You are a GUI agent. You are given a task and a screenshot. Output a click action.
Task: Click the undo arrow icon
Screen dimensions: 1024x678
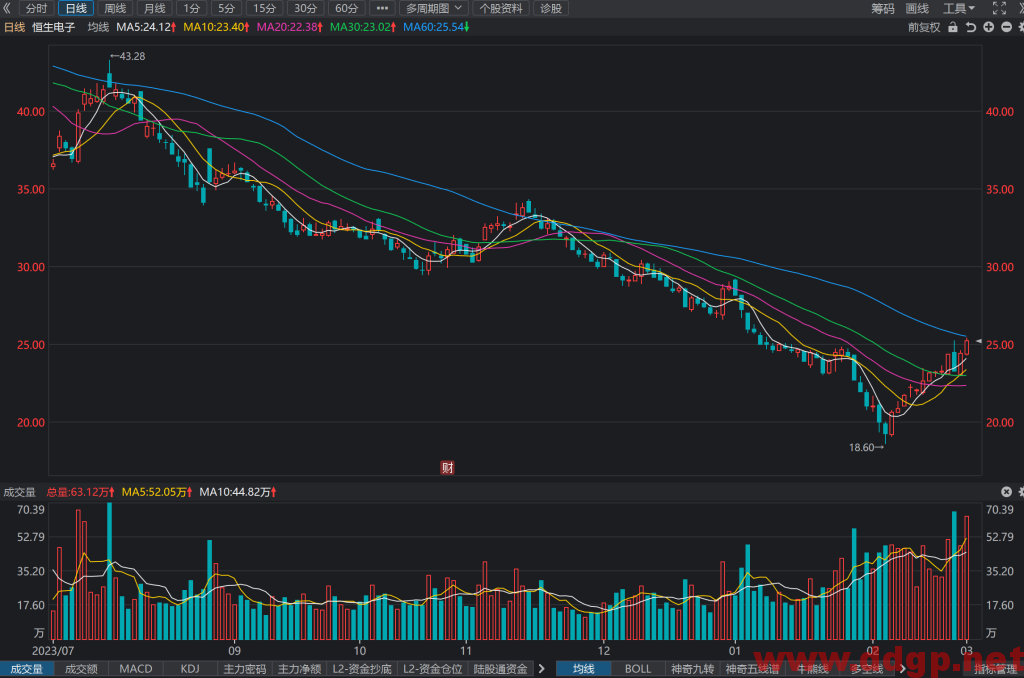(971, 27)
